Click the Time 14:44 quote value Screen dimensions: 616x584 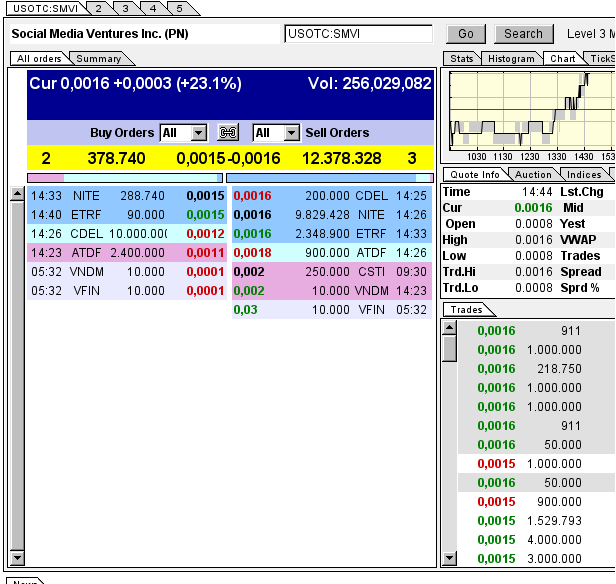click(537, 192)
